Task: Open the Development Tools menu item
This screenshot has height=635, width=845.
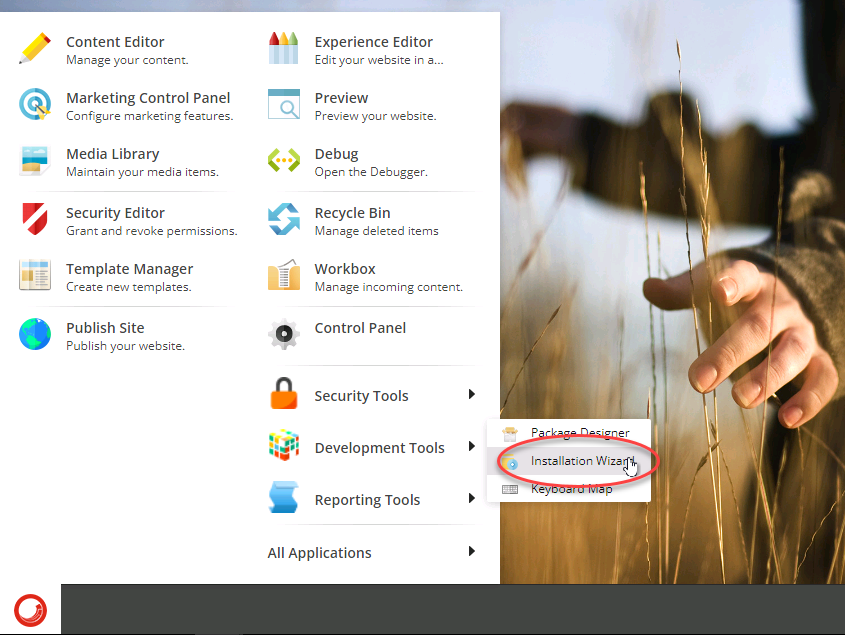Action: (372, 446)
